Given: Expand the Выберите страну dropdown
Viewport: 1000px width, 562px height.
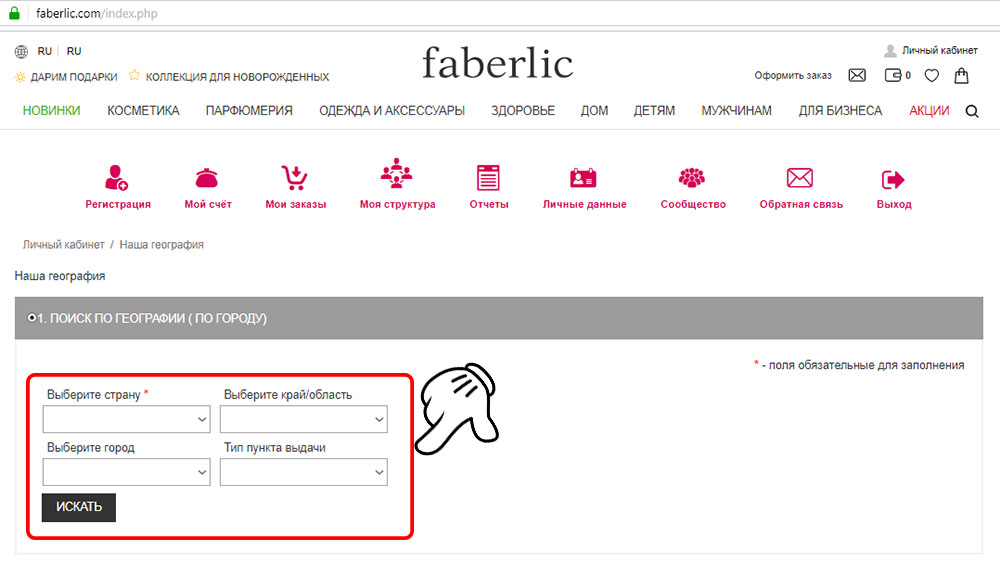Looking at the screenshot, I should [126, 420].
